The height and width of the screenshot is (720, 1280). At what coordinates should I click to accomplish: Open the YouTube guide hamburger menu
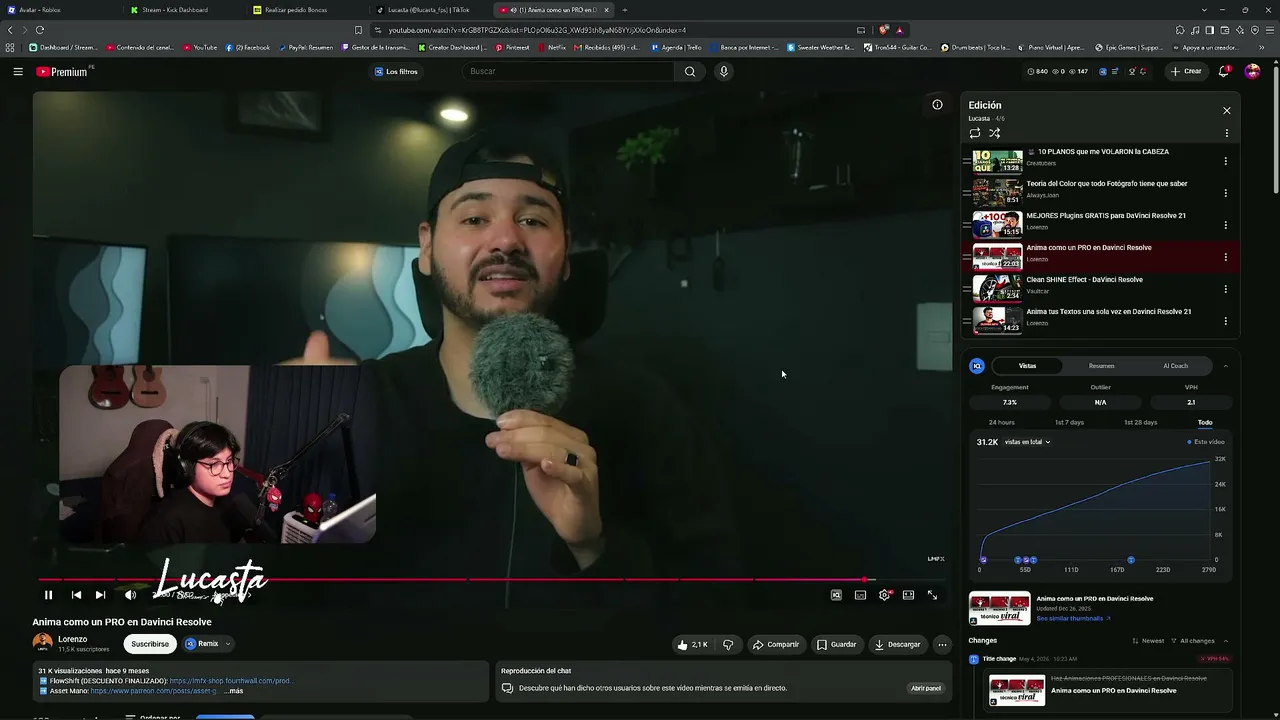tap(18, 72)
